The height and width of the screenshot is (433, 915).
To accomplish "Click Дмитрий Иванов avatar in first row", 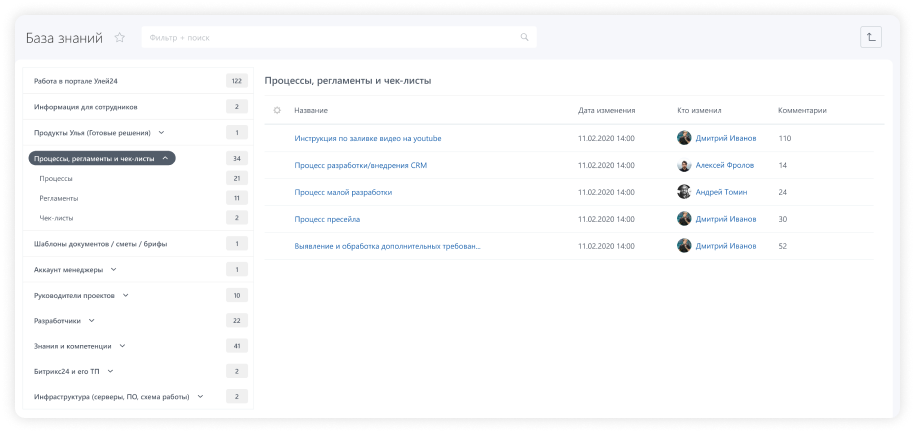I will [684, 138].
